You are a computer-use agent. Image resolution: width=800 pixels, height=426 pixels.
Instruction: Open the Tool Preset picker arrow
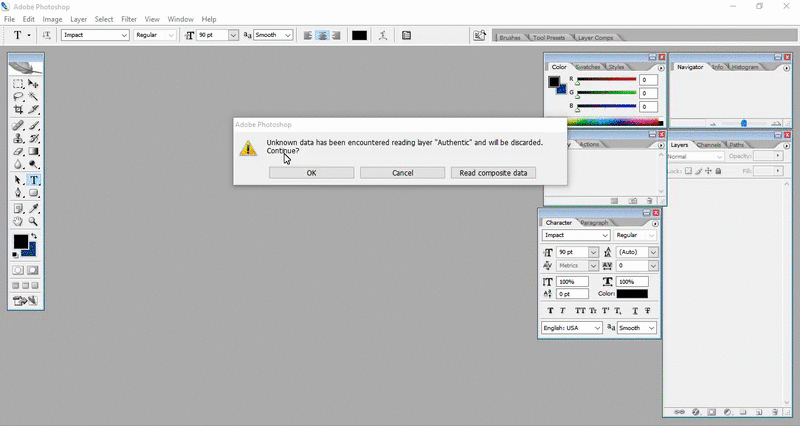click(x=29, y=35)
